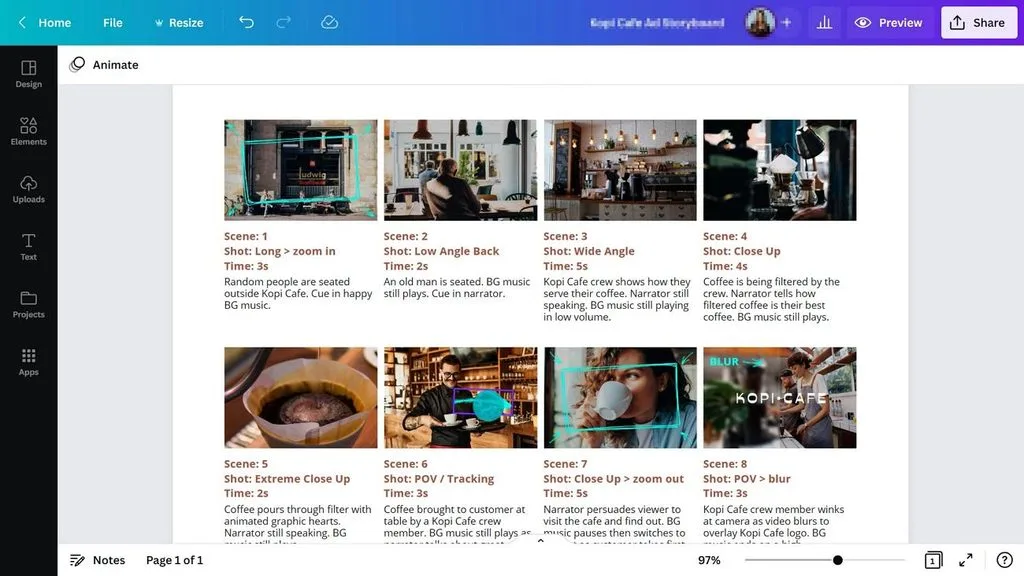Open the Text sidebar tab
The height and width of the screenshot is (576, 1024).
click(29, 246)
